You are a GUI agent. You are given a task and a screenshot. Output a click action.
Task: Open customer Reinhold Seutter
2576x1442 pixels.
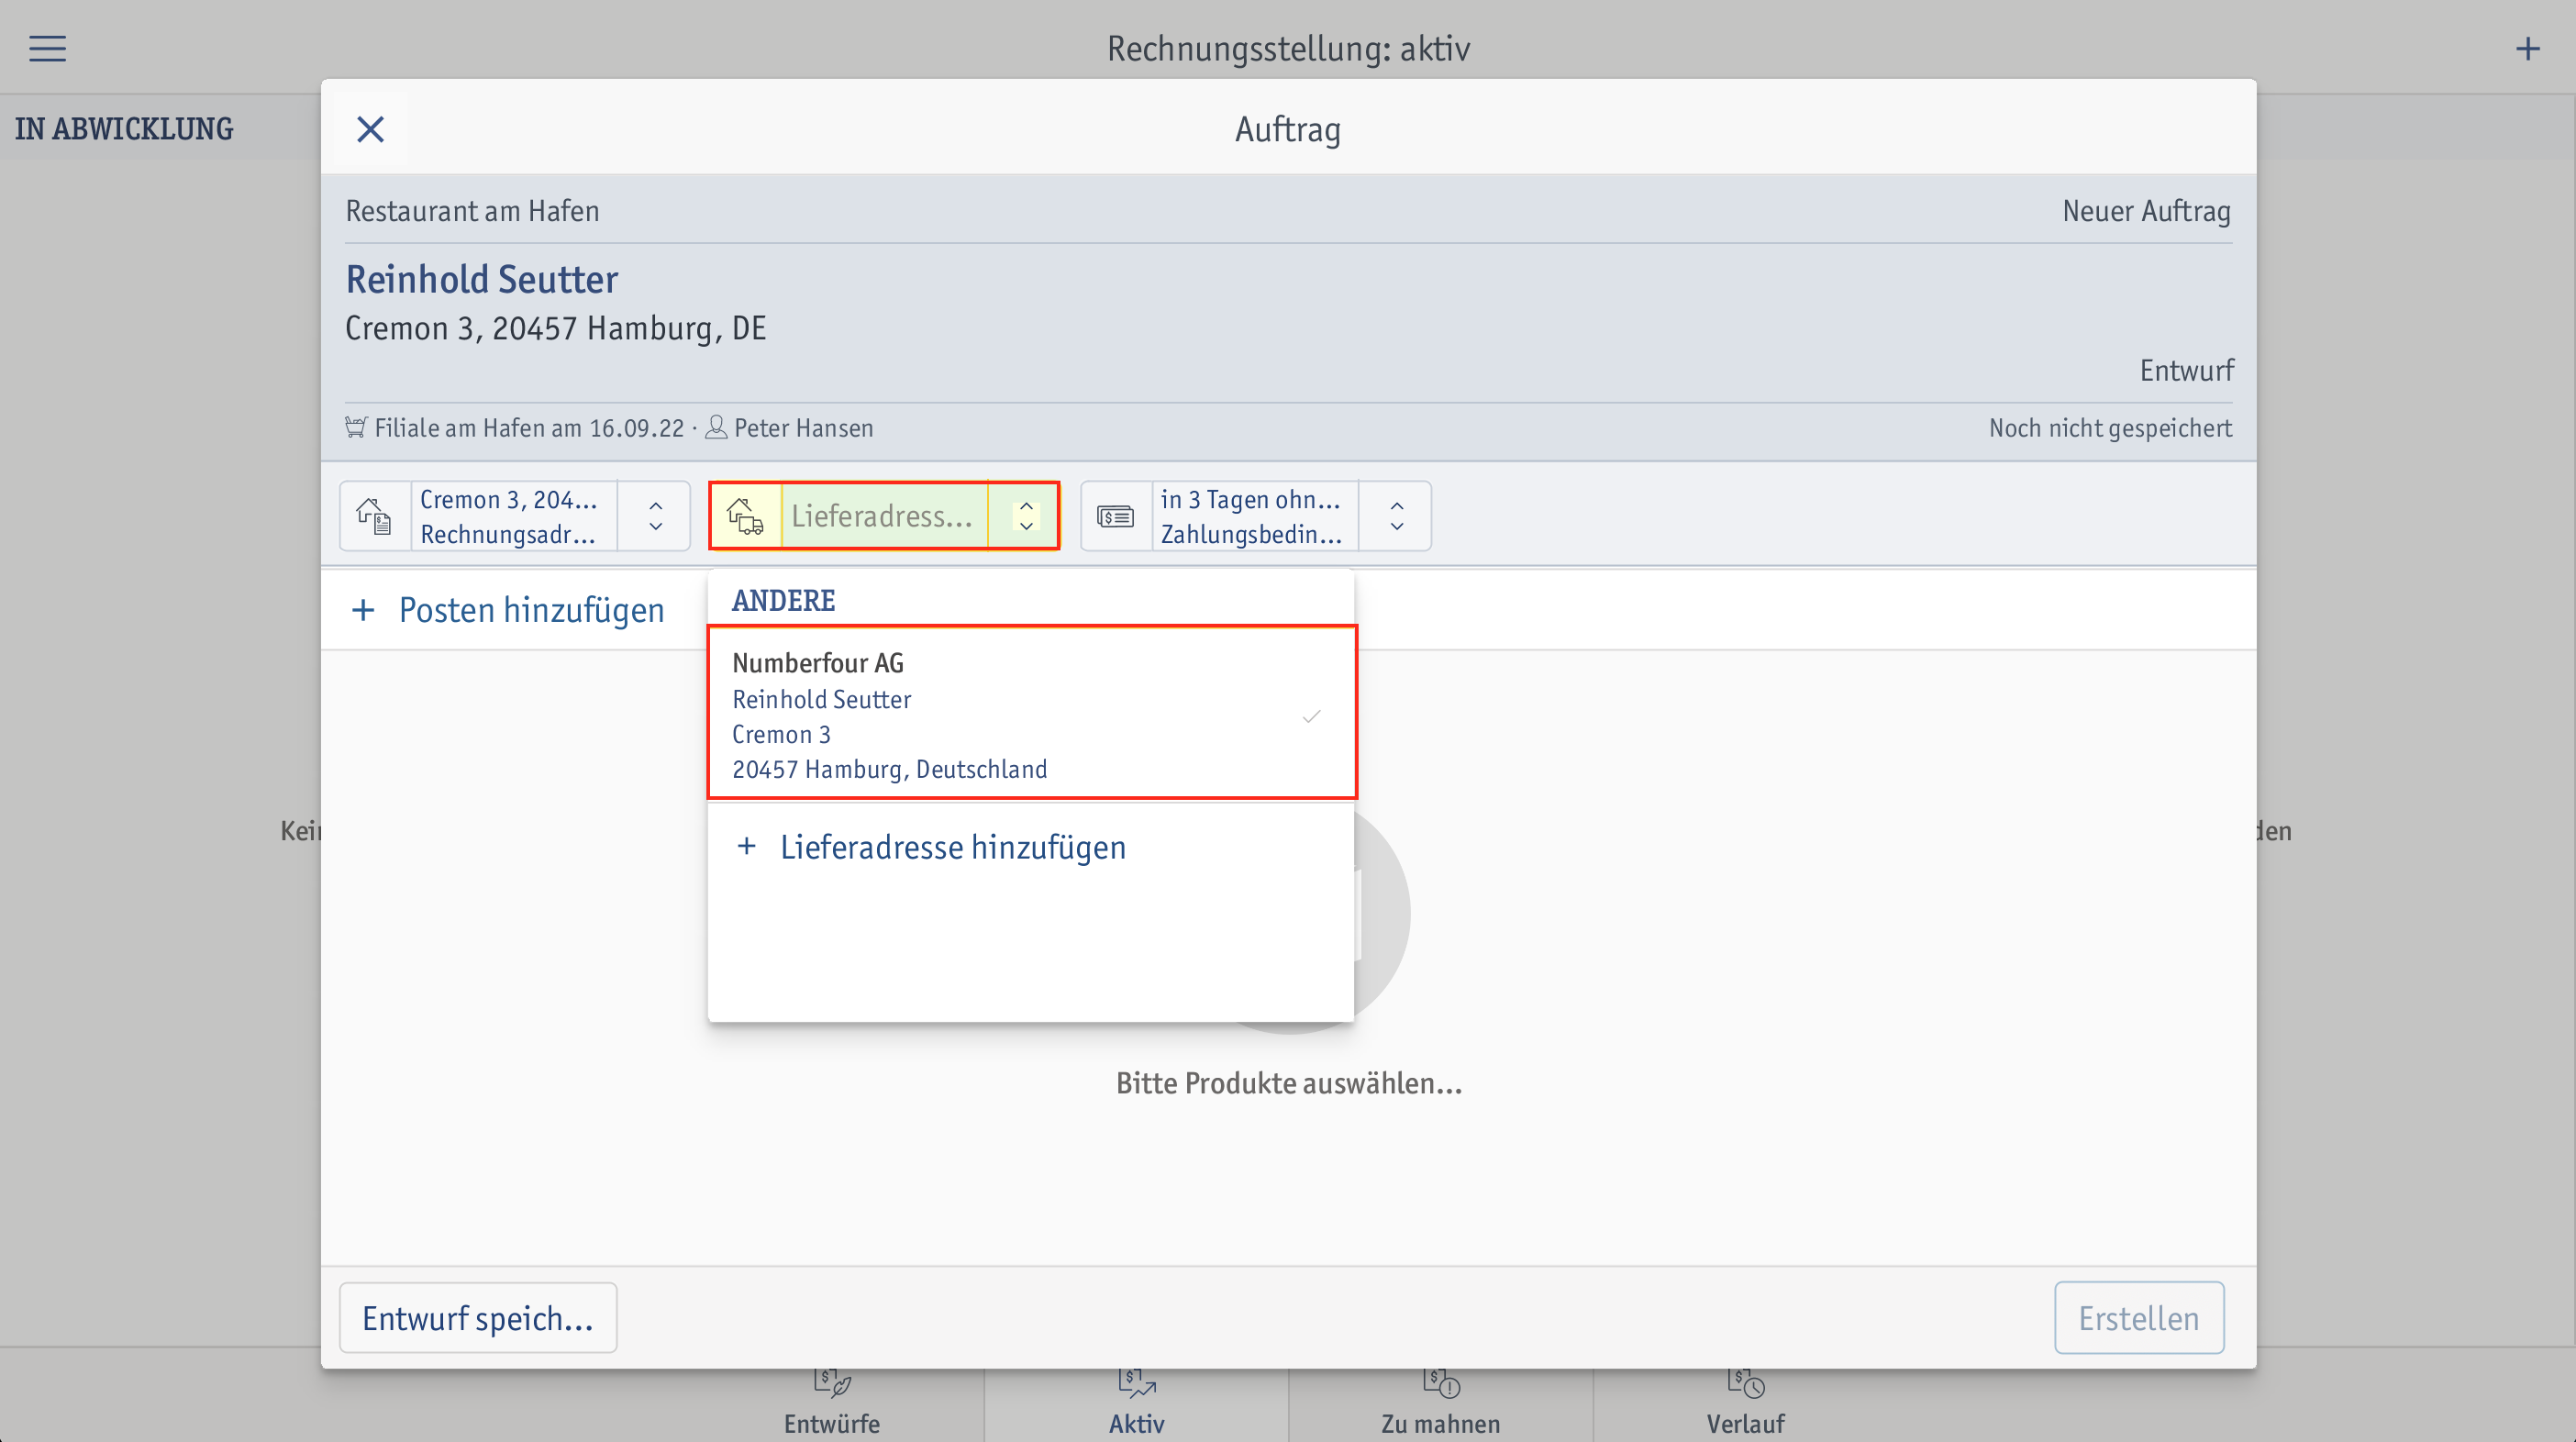click(481, 279)
